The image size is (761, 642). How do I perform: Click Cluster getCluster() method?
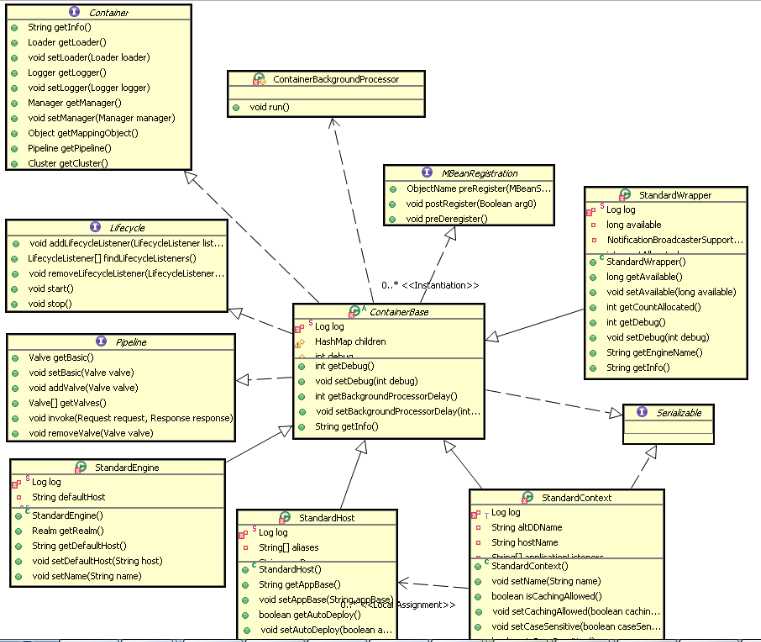68,163
